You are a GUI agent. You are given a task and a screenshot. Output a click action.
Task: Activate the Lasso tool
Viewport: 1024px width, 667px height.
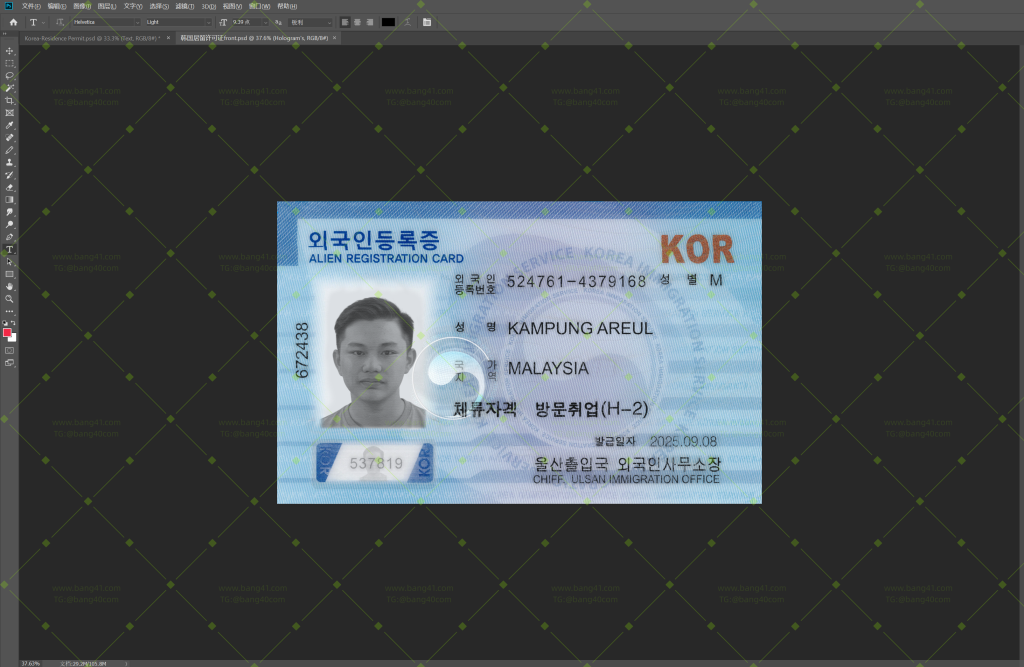pos(9,75)
